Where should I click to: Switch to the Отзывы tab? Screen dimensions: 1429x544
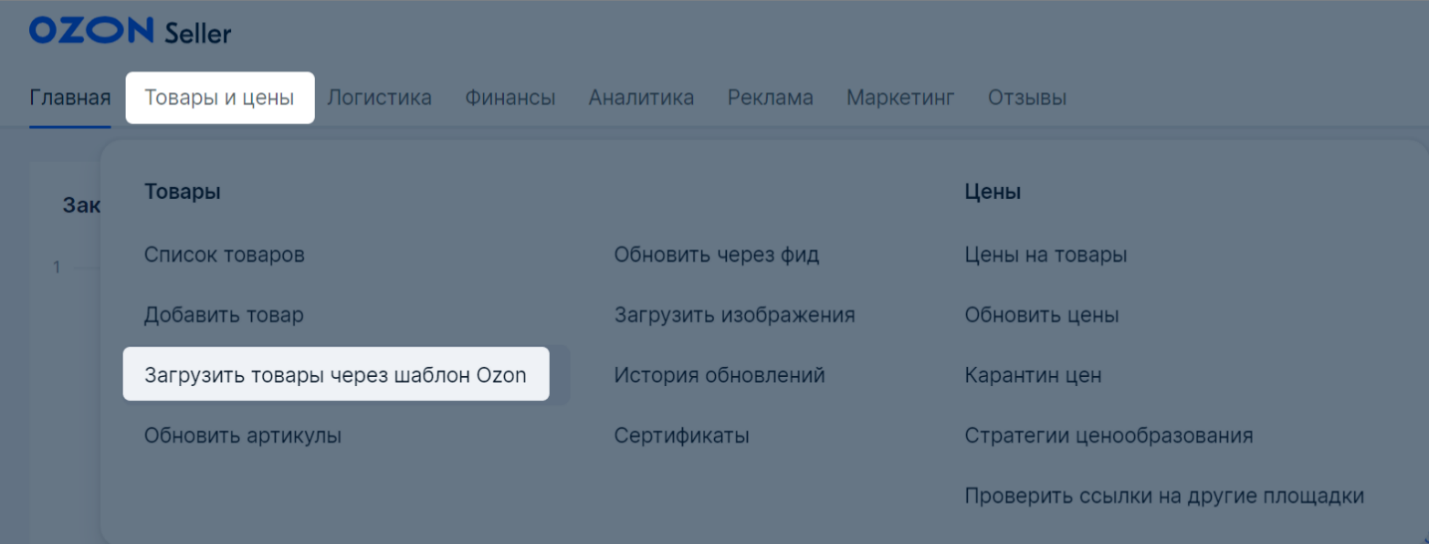pos(1027,98)
